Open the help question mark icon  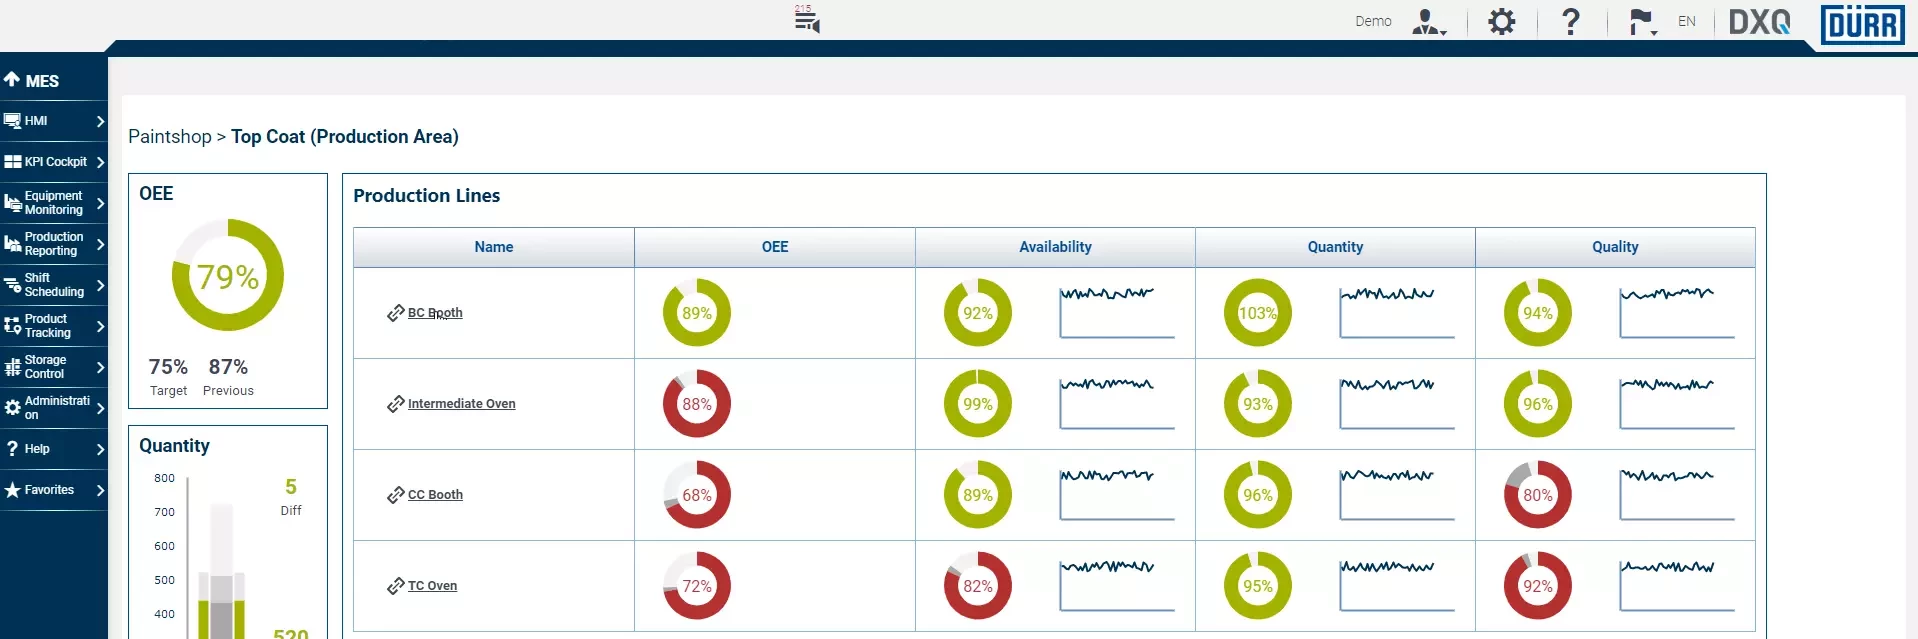(1571, 22)
